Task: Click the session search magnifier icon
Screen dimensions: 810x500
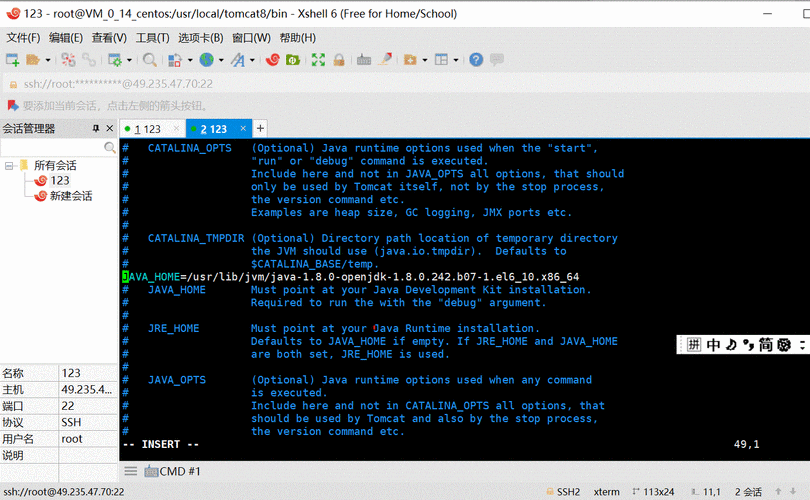Action: [x=110, y=148]
